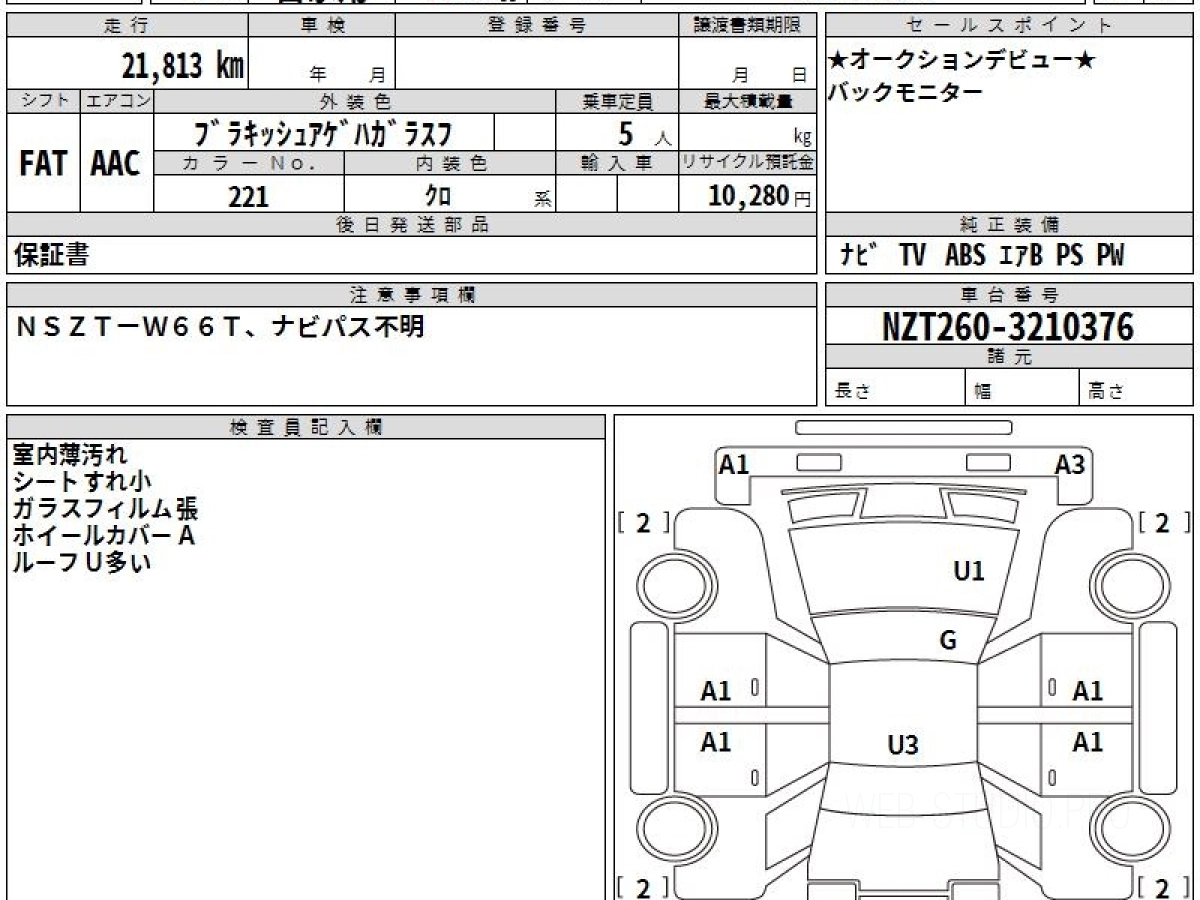Click the U1 mark on the hood
Screen dimensions: 1200x900
969,571
